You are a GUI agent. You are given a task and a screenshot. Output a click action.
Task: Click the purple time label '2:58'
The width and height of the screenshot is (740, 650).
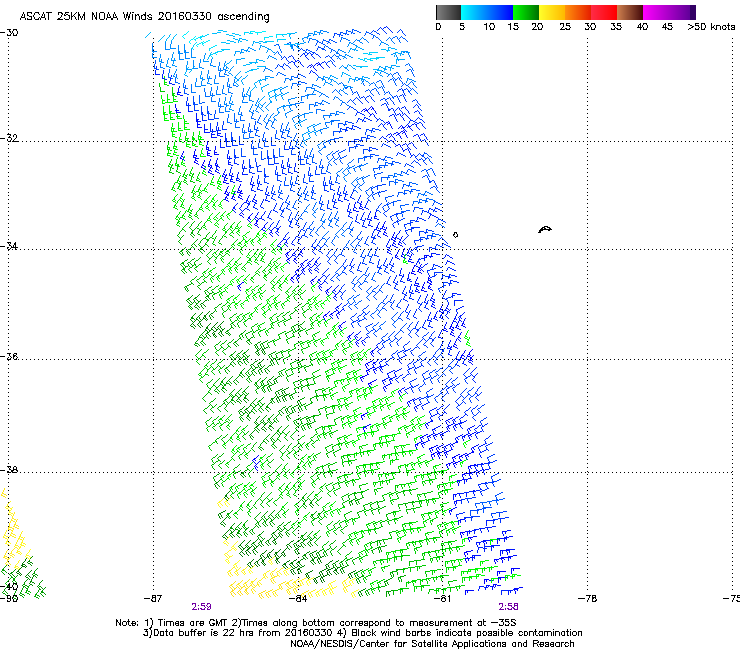click(x=508, y=607)
